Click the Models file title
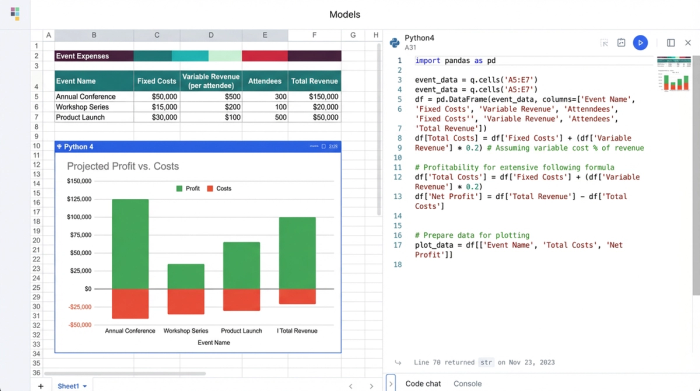 (x=345, y=14)
